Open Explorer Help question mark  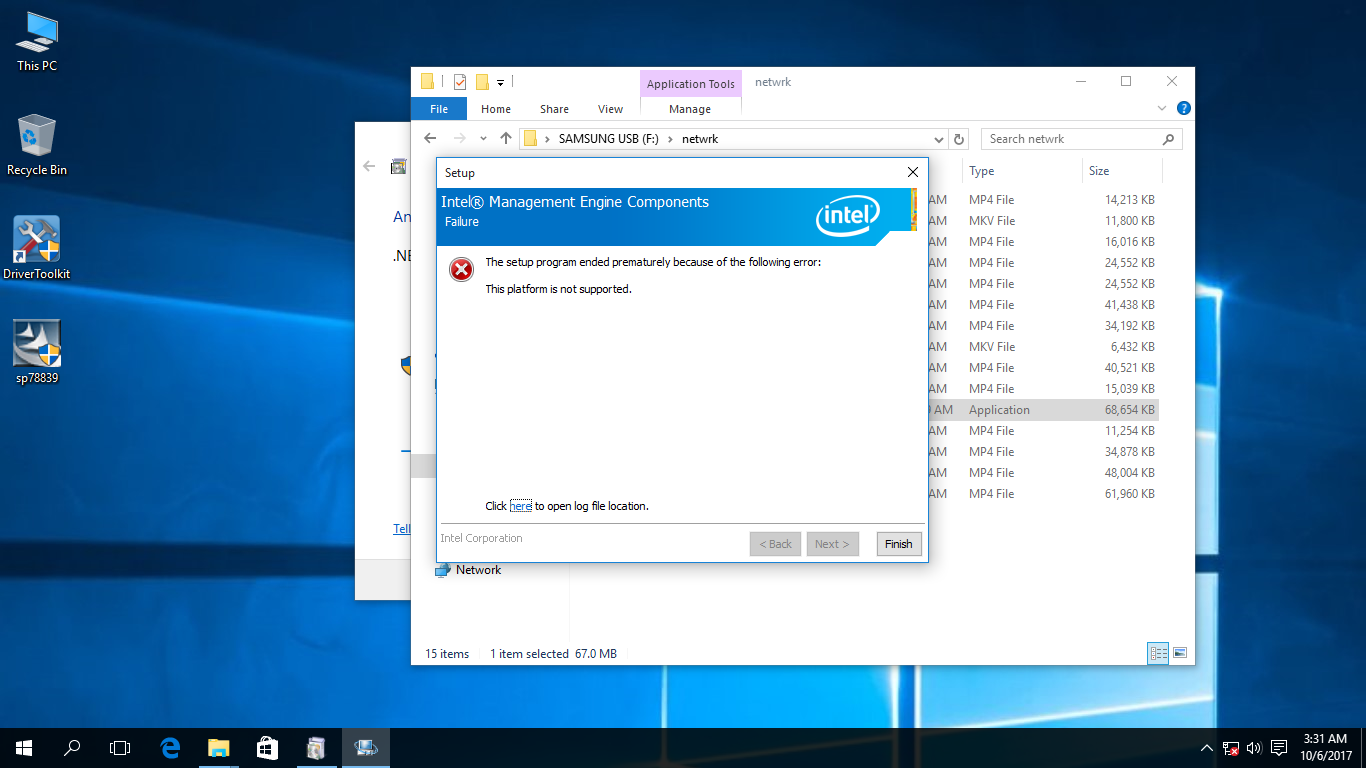click(x=1184, y=108)
